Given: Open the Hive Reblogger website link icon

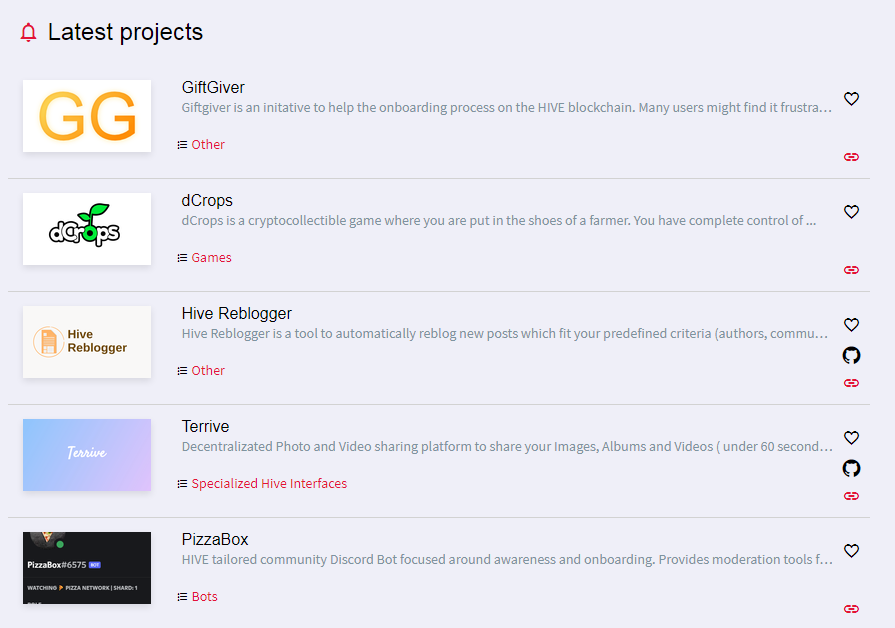Looking at the screenshot, I should (851, 383).
